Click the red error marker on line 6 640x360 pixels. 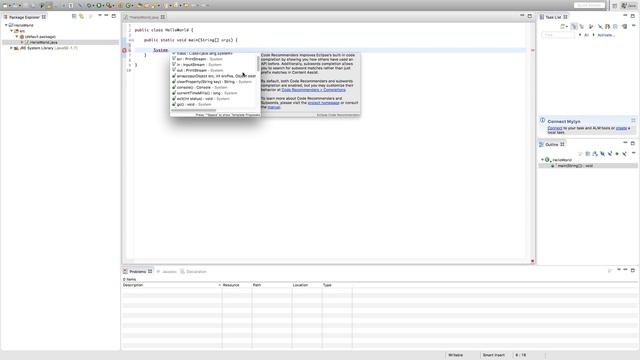click(124, 50)
